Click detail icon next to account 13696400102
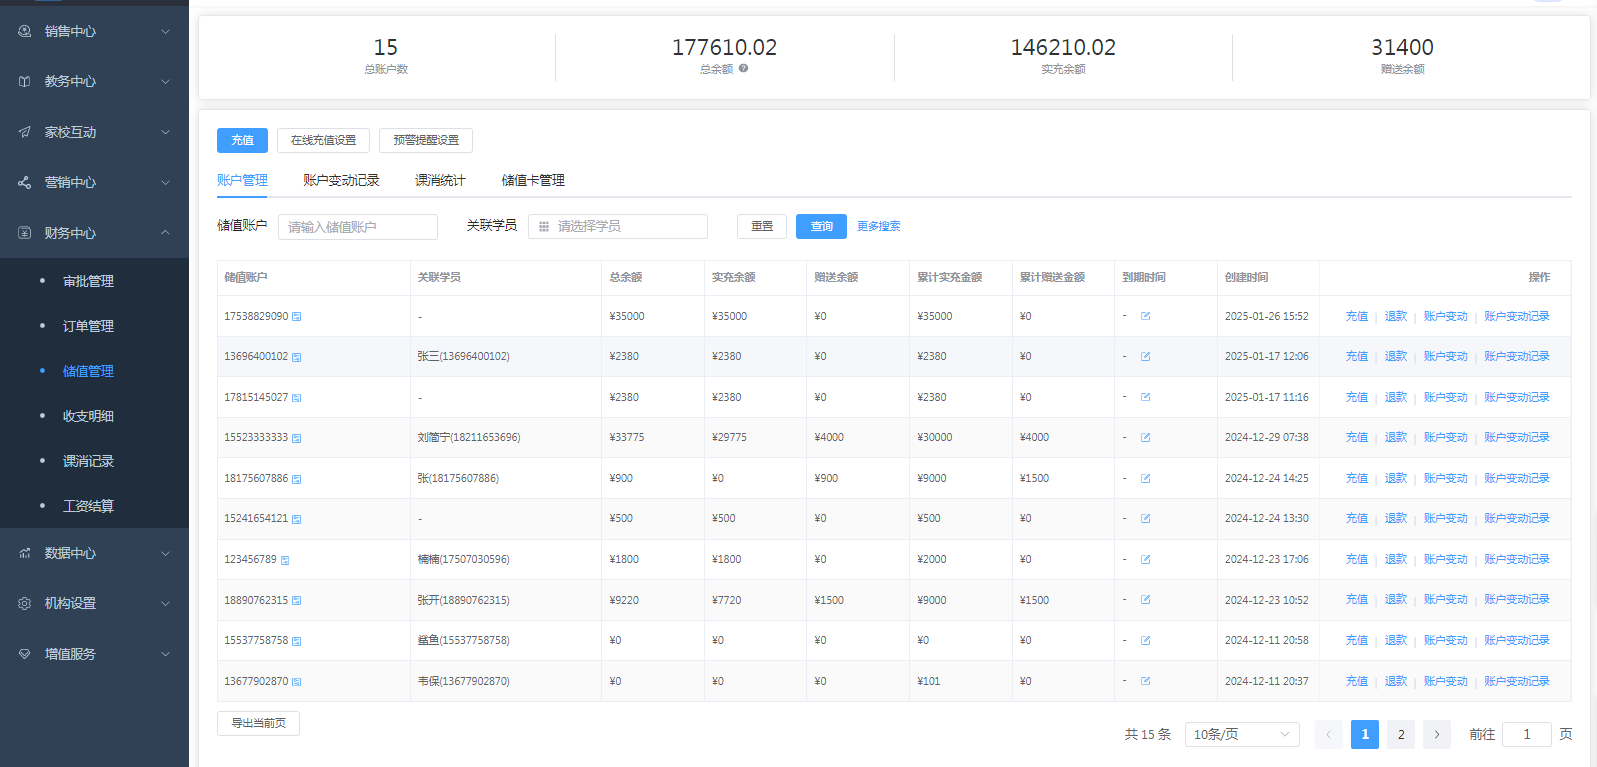1597x767 pixels. [x=297, y=357]
